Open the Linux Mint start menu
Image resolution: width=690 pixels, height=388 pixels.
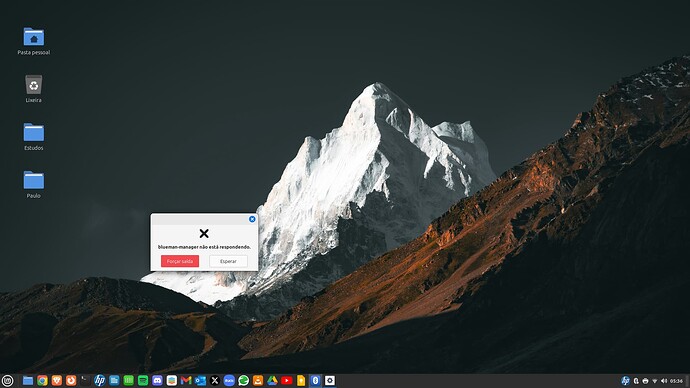(7, 381)
